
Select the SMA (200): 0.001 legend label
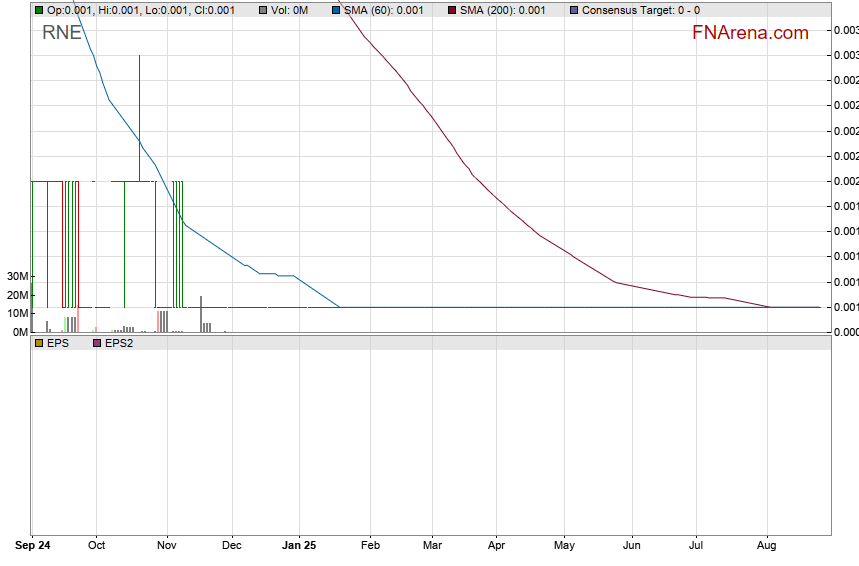tap(502, 10)
